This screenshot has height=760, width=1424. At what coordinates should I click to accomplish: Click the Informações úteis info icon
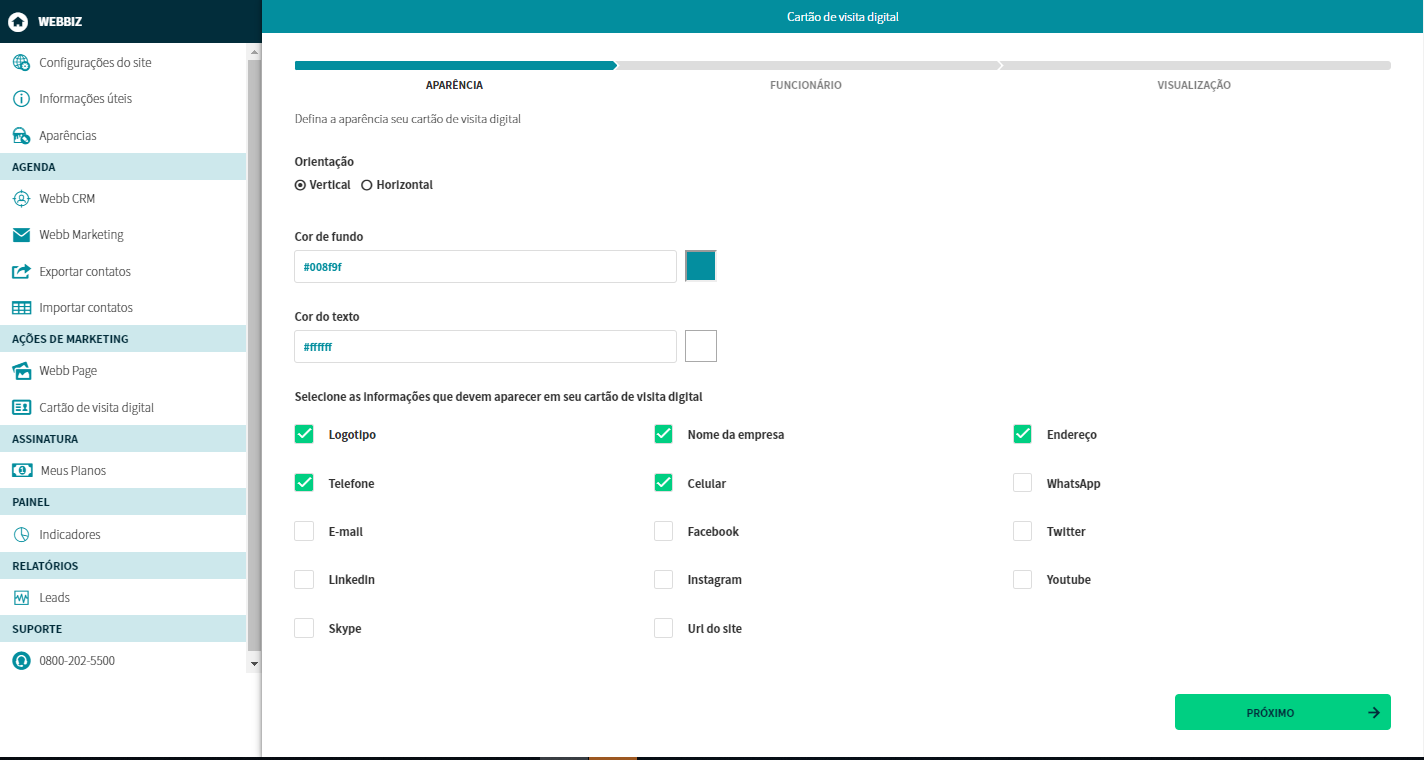point(21,99)
